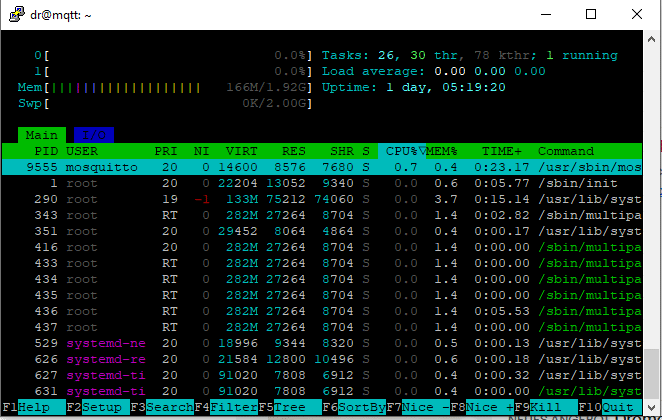The image size is (662, 420).
Task: Switch to the I/O tab
Action: [93, 135]
